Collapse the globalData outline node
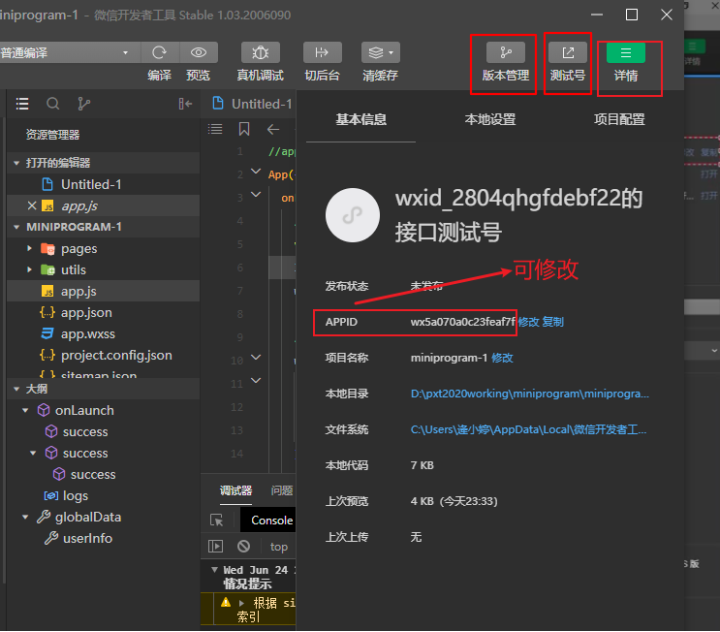720x632 pixels. pyautogui.click(x=25, y=517)
